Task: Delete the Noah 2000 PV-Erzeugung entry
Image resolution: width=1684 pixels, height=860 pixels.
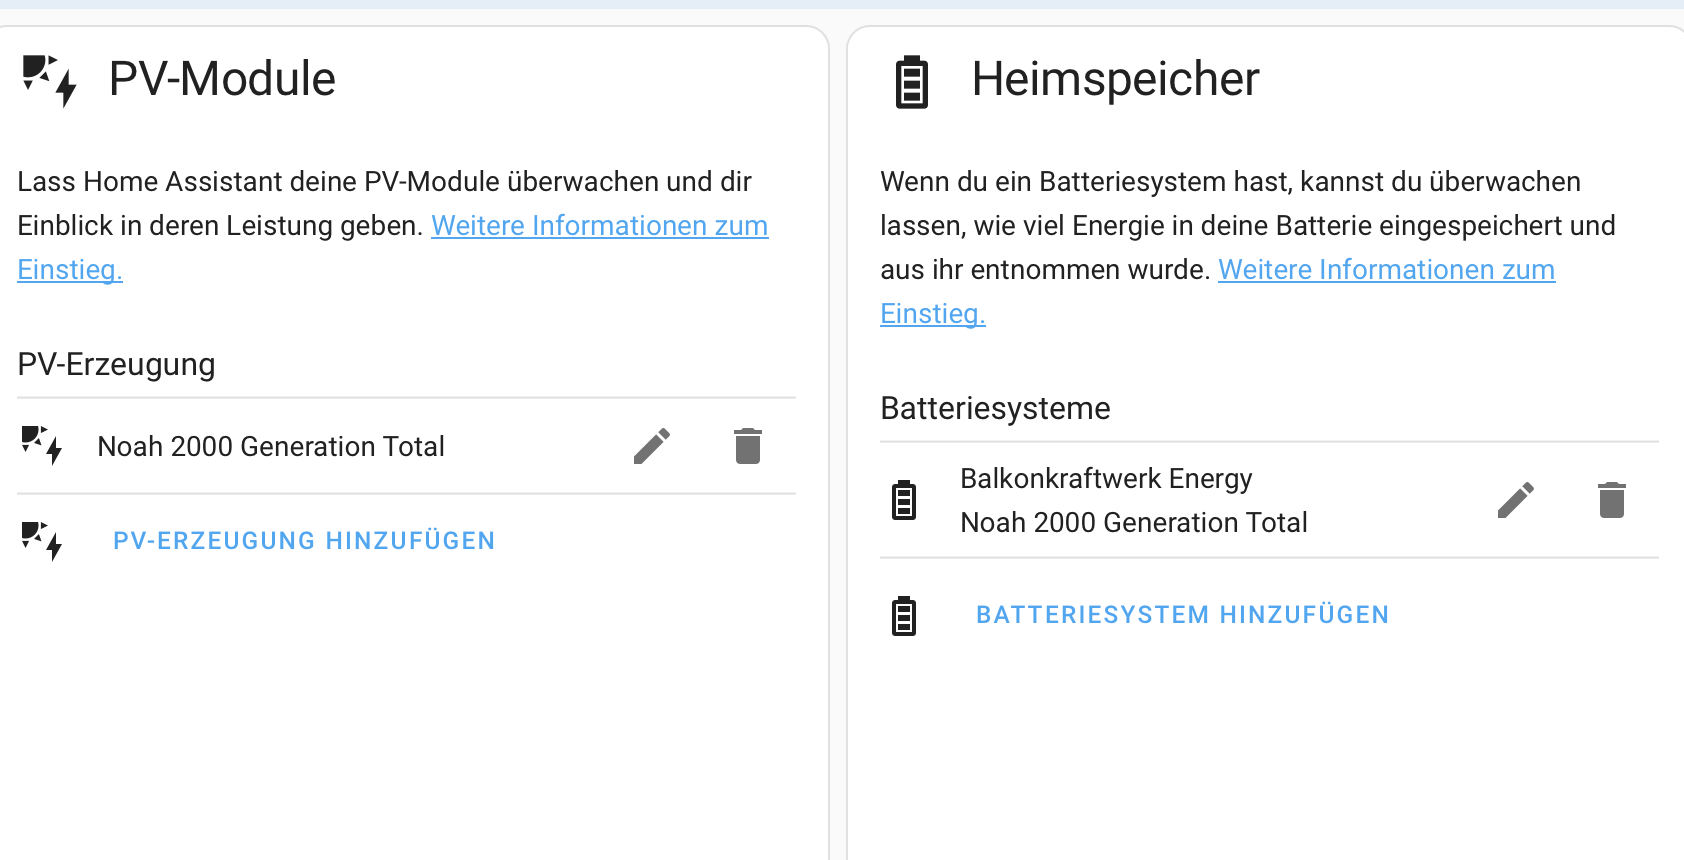Action: click(x=747, y=446)
